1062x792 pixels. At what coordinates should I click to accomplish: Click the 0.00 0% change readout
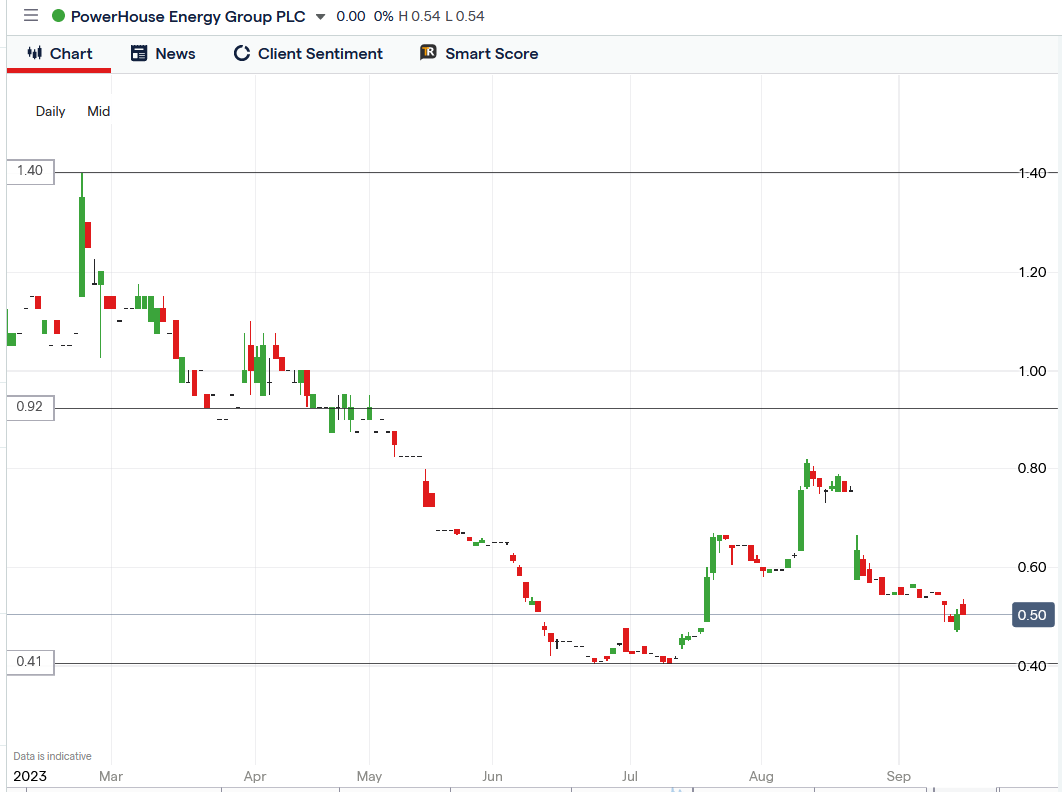tap(364, 16)
